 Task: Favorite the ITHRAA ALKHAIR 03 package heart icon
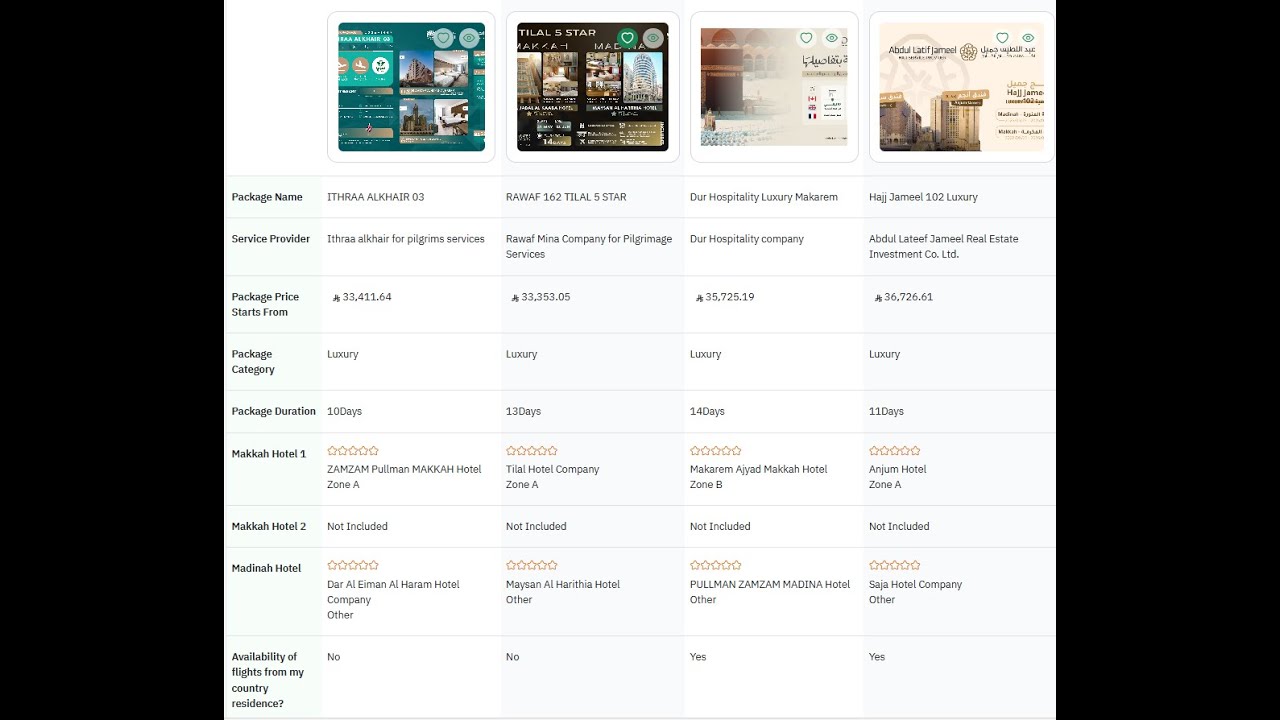[x=444, y=38]
